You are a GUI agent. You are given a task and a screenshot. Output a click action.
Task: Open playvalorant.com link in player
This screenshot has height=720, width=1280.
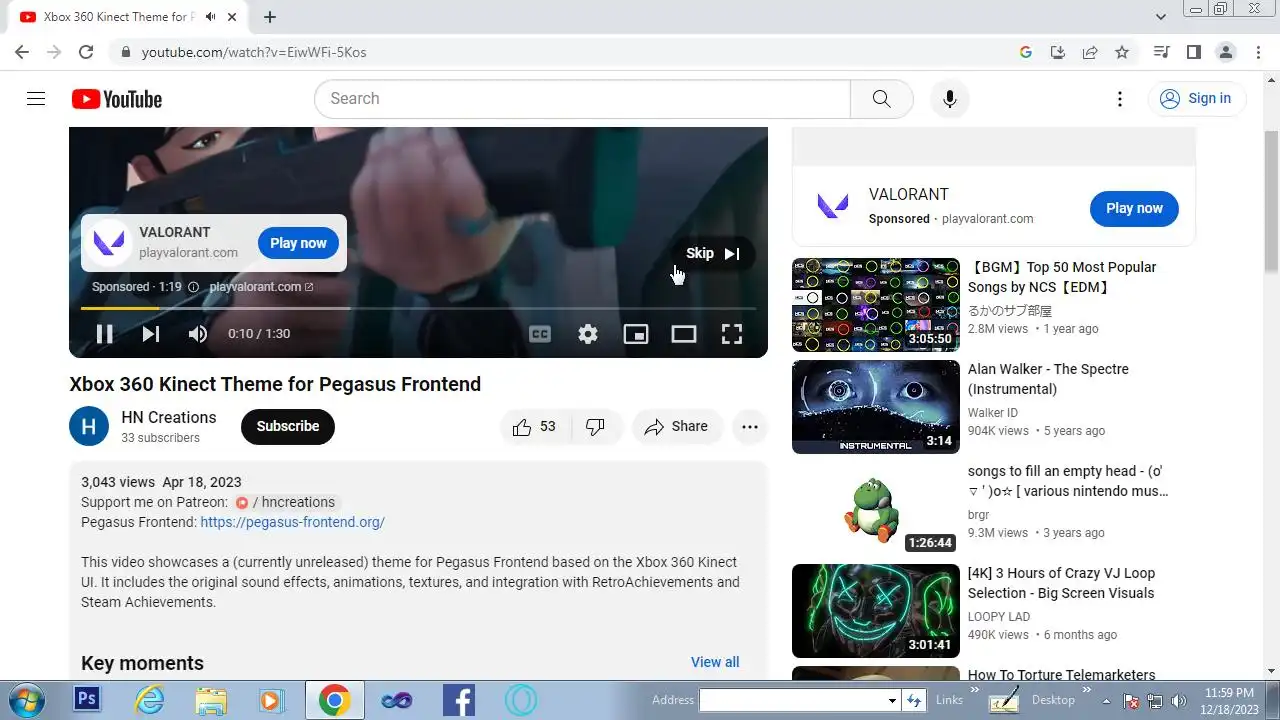pos(261,287)
